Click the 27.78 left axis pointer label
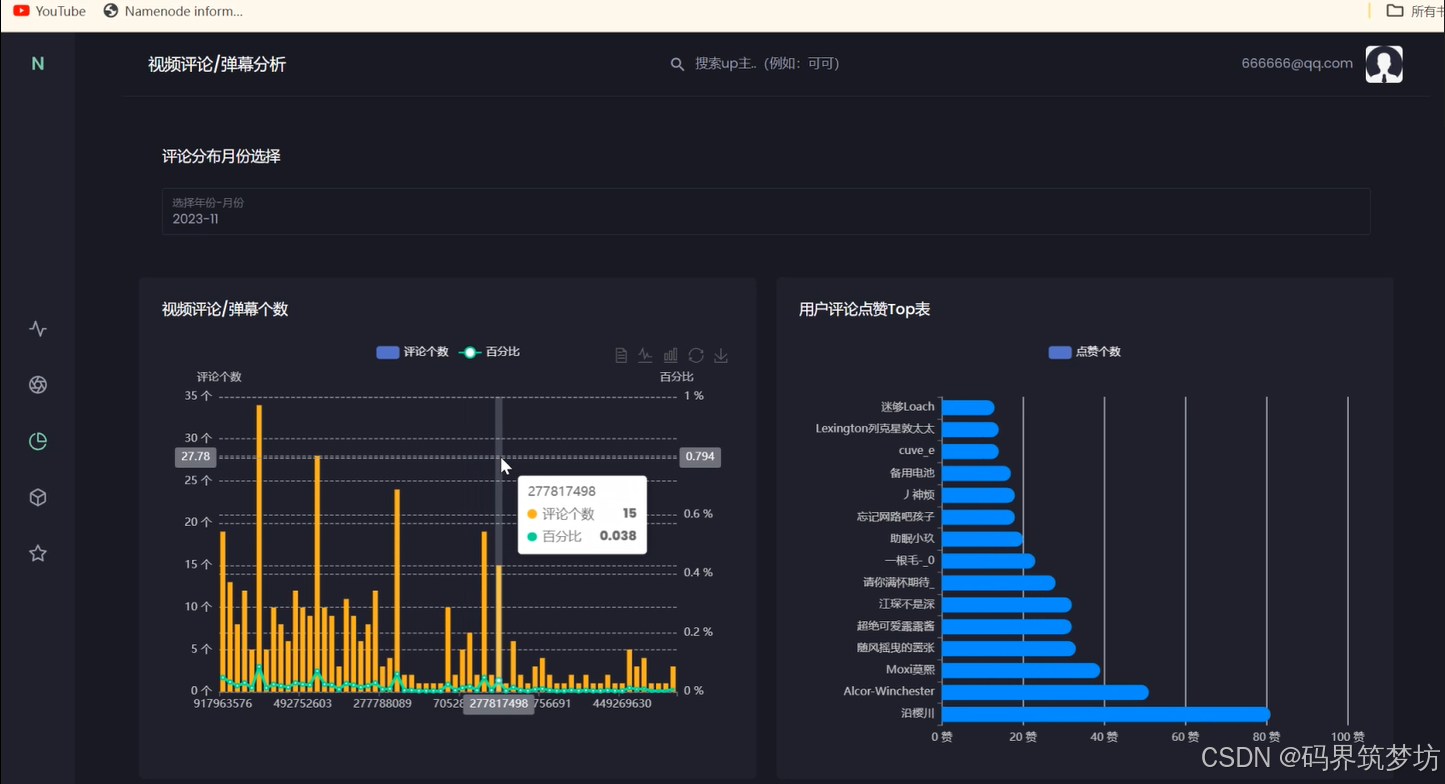Viewport: 1445px width, 784px height. pos(195,457)
